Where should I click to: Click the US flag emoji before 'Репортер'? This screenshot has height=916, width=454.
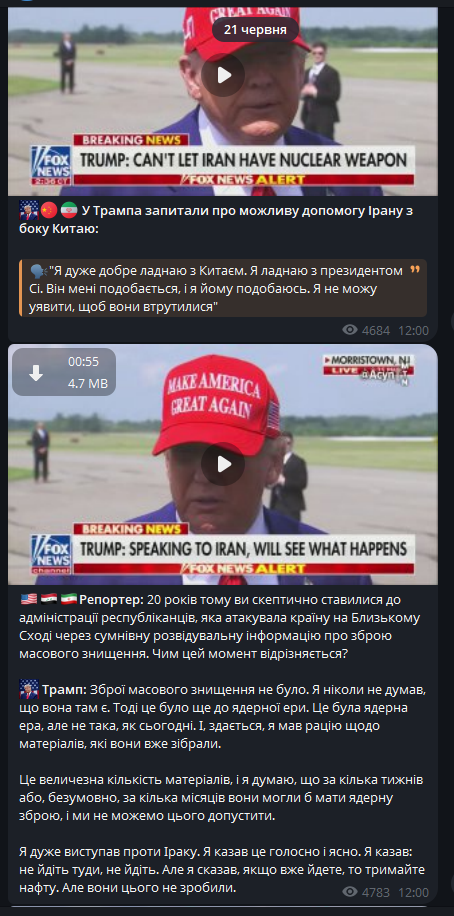tap(28, 599)
